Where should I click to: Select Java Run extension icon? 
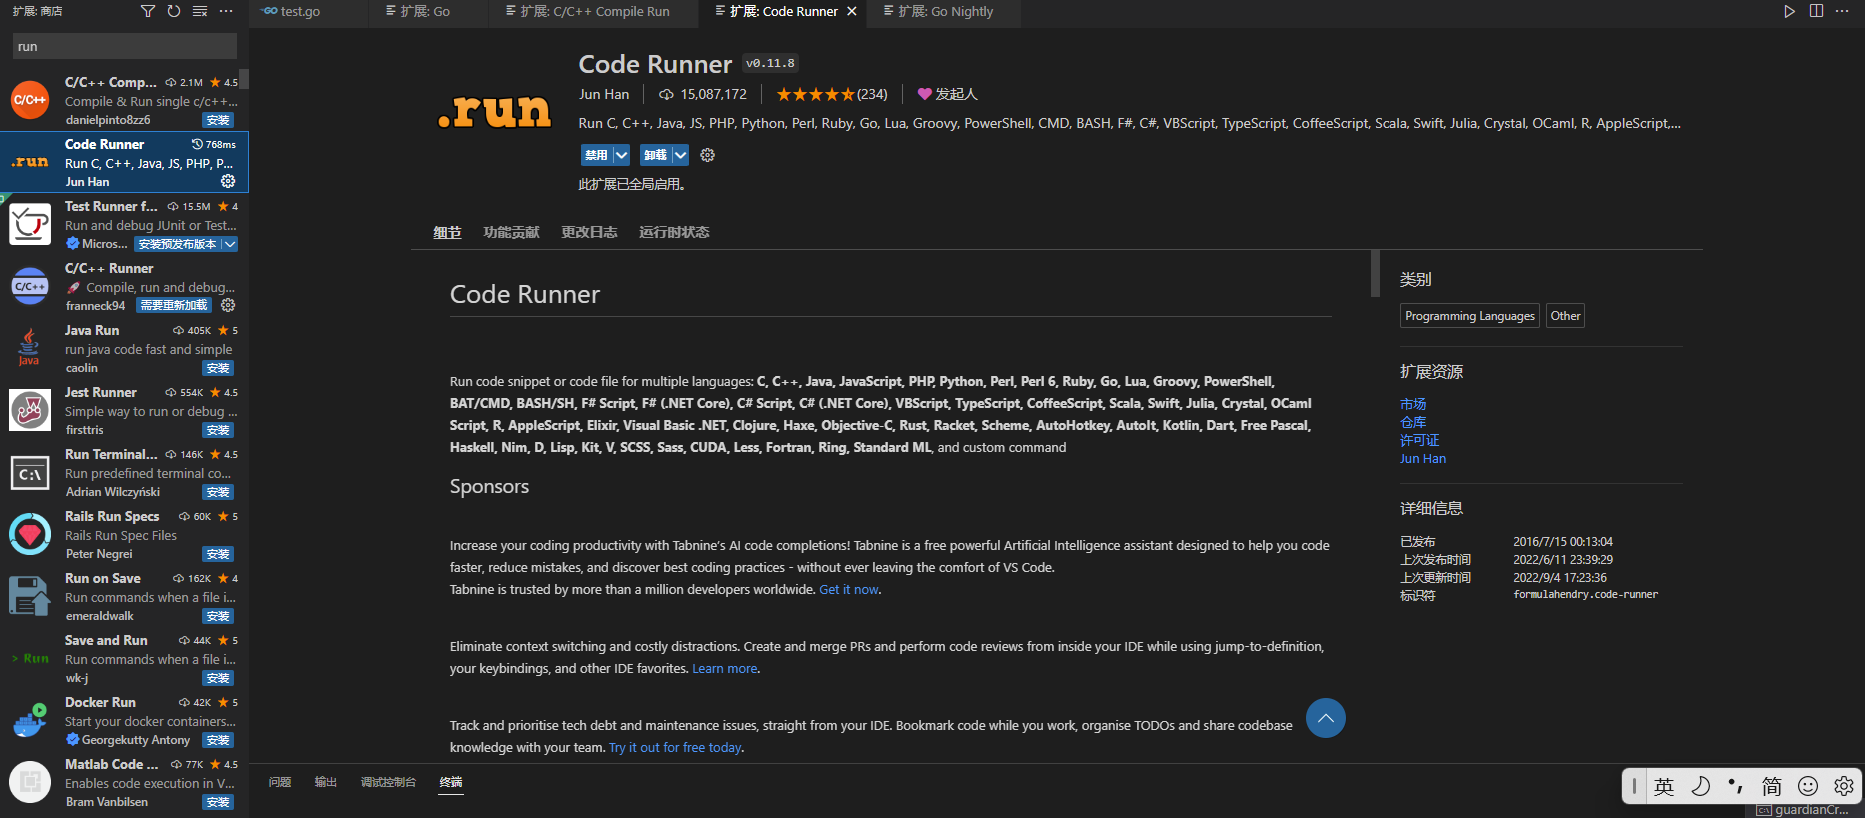tap(30, 348)
